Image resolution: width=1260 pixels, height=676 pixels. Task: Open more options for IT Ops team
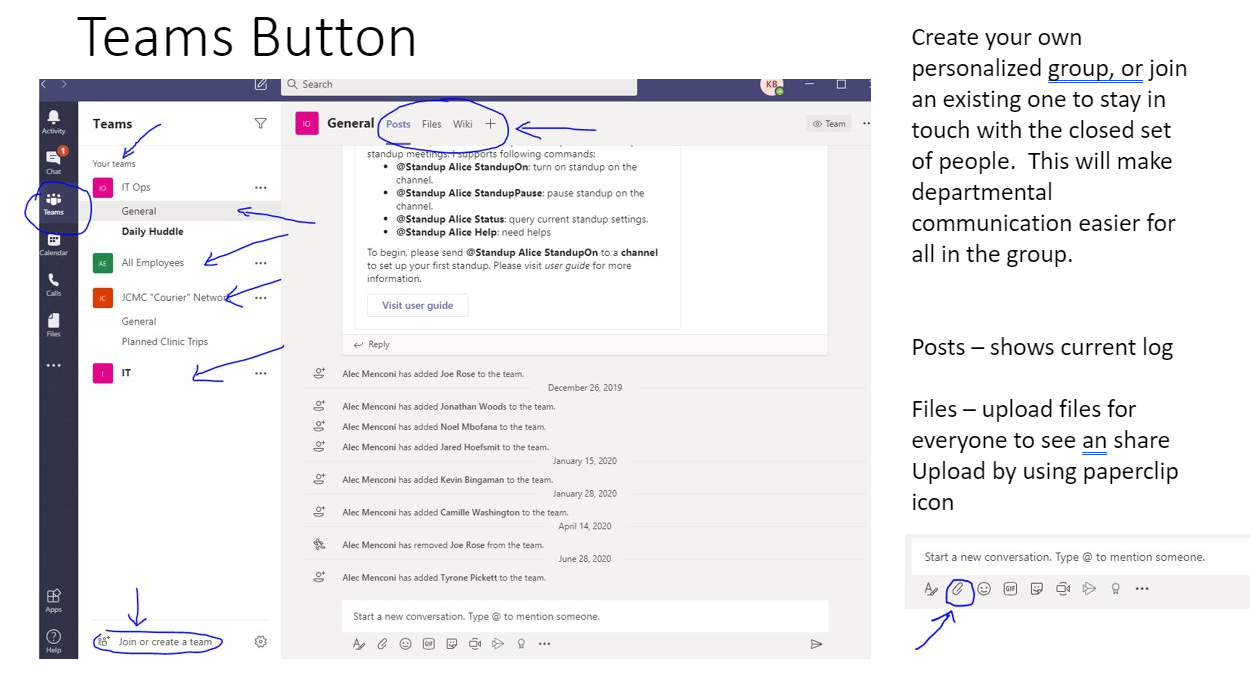[x=261, y=187]
